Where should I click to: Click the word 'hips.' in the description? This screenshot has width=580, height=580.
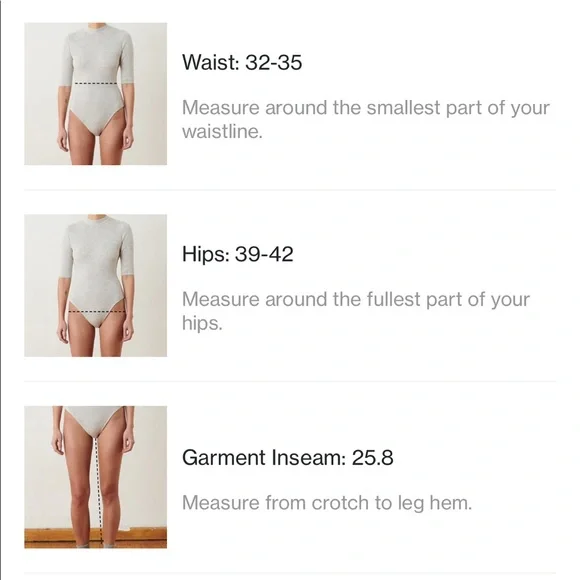[x=202, y=324]
